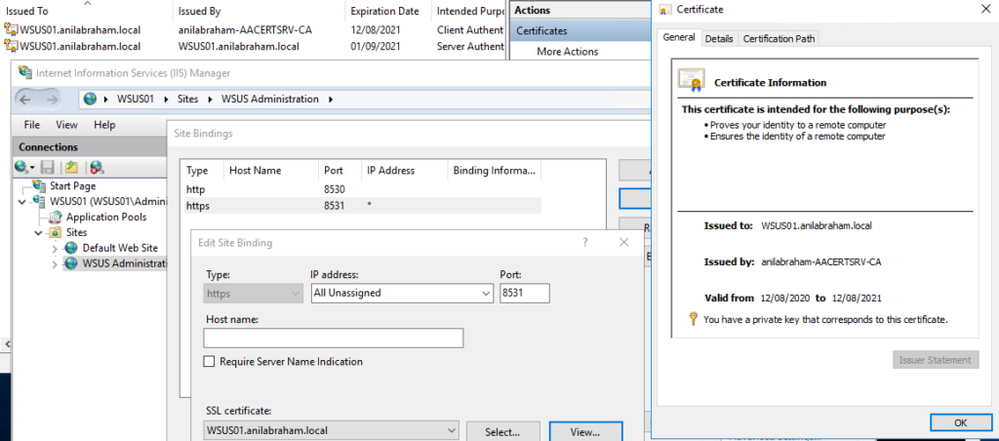Open the Help menu in IIS Manager
Image resolution: width=999 pixels, height=441 pixels.
104,125
